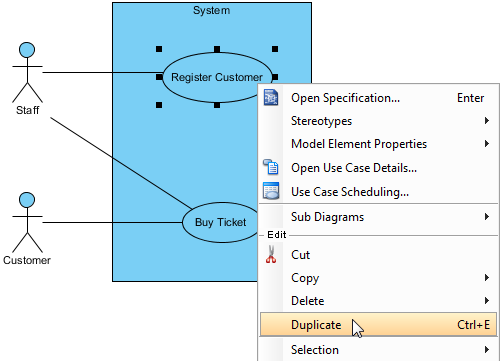The height and width of the screenshot is (361, 501).
Task: Click the Customer actor label
Action: pos(27,260)
